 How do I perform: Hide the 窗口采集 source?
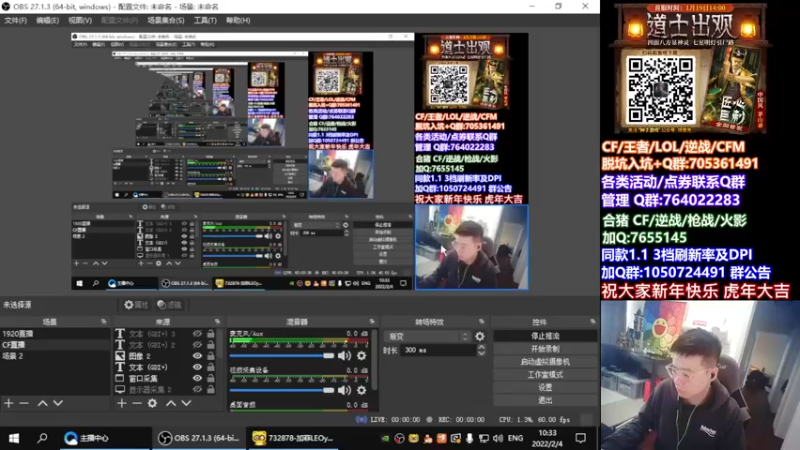coord(197,378)
